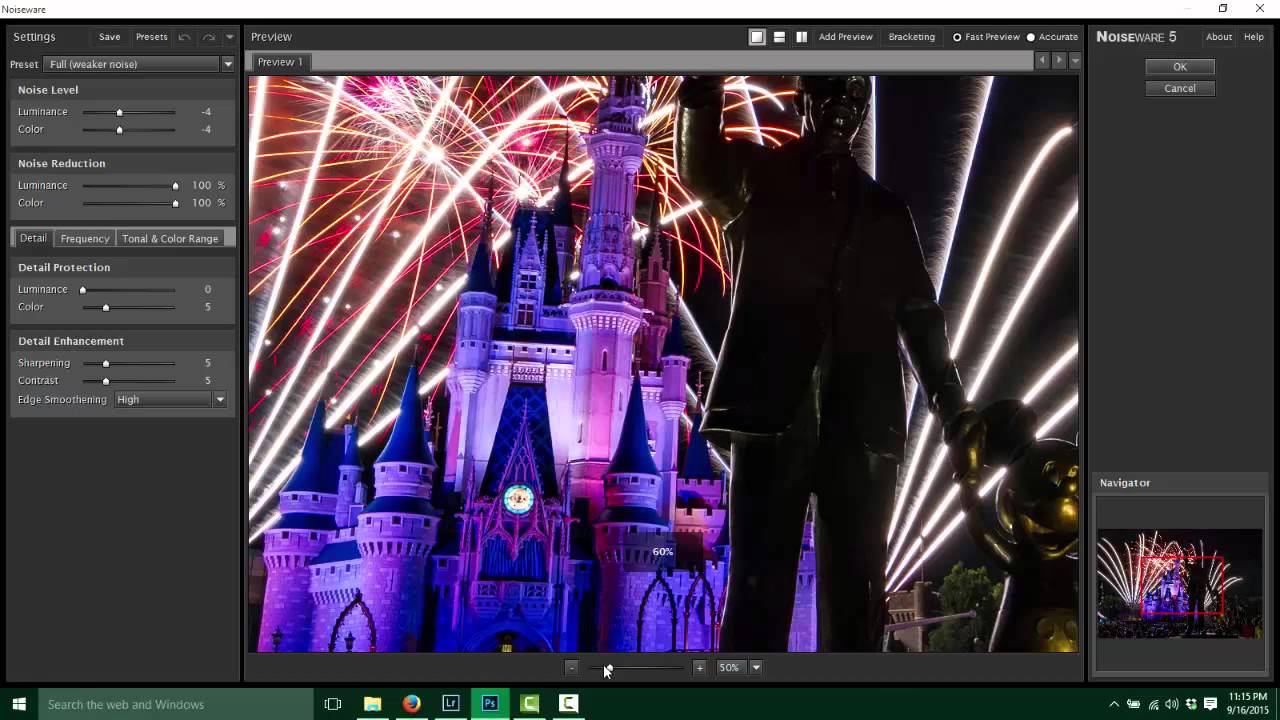Switch to Photoshop on taskbar
Viewport: 1280px width, 720px height.
[490, 704]
